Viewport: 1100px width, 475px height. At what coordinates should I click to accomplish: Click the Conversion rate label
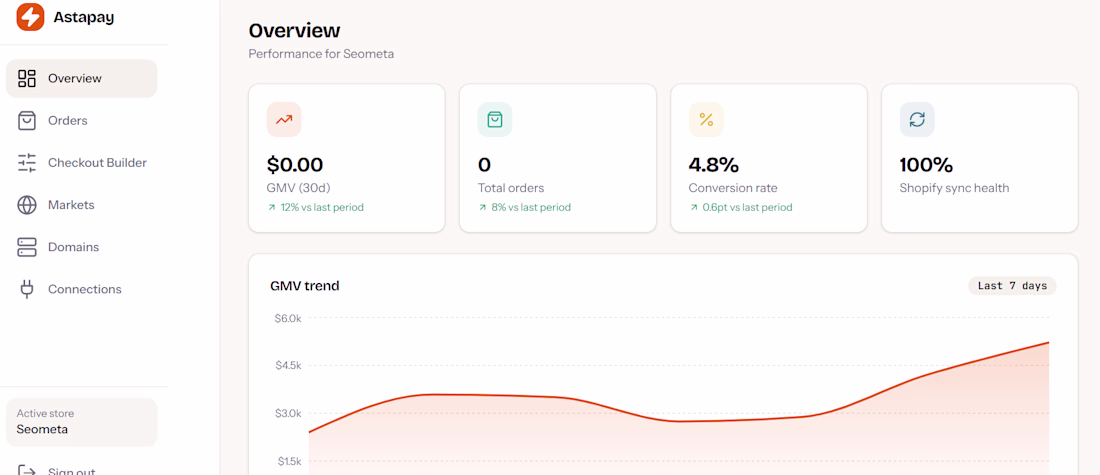coord(733,188)
